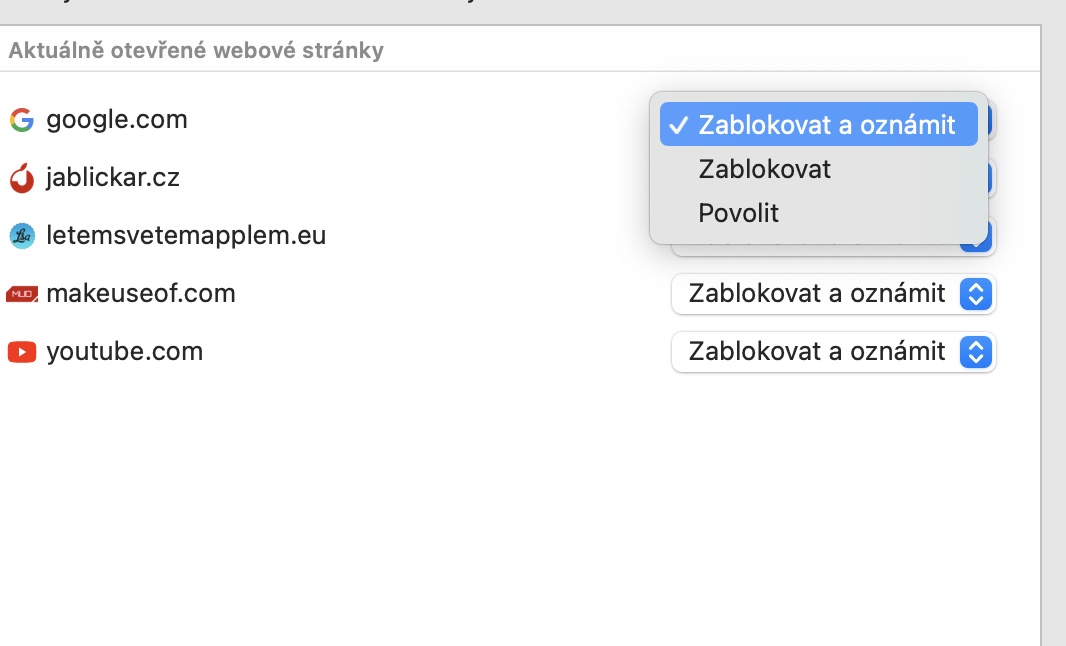The width and height of the screenshot is (1066, 646).
Task: Choose "Povolit" from the popup menu
Action: (x=739, y=213)
